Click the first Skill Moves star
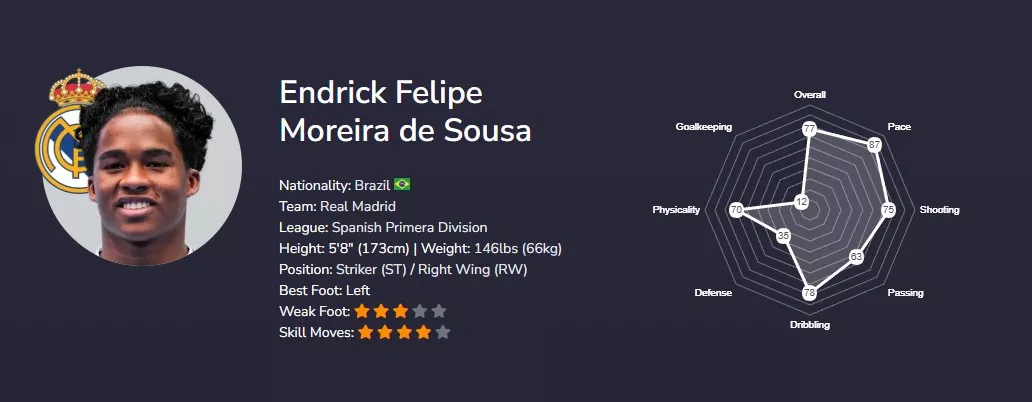The height and width of the screenshot is (402, 1032). point(366,332)
